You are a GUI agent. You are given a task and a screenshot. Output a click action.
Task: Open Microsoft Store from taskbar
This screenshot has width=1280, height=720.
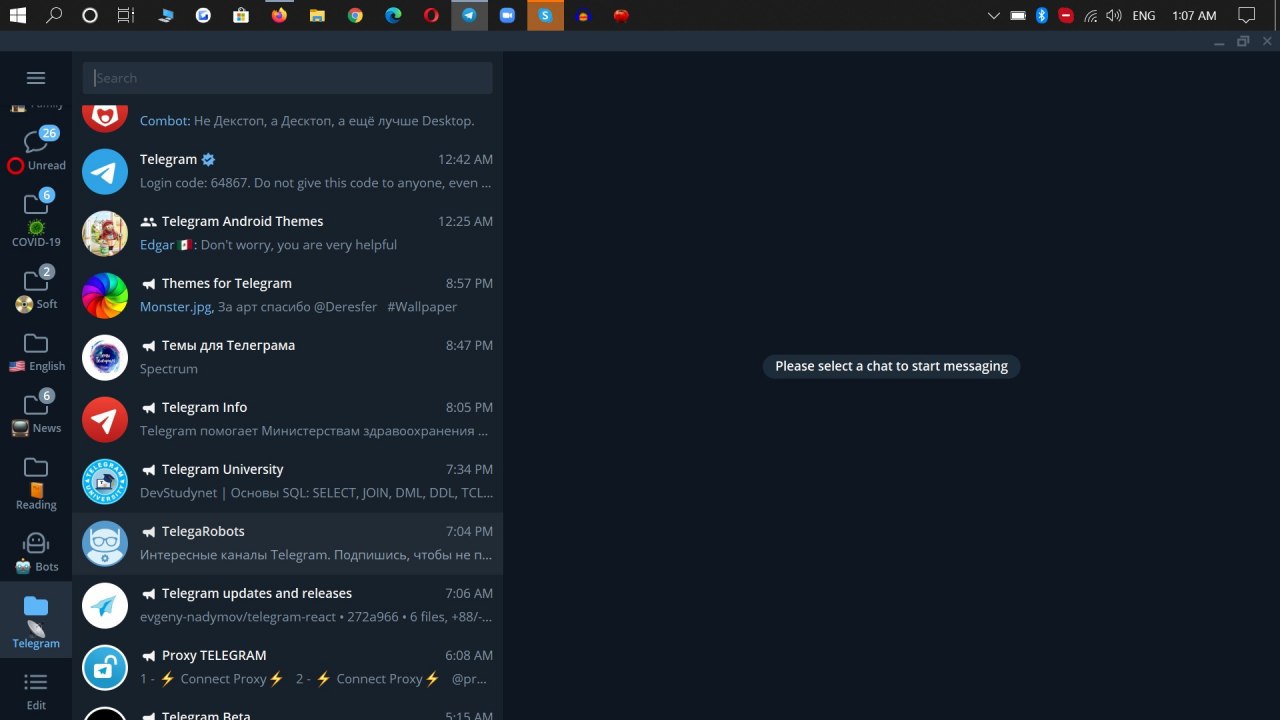(241, 15)
